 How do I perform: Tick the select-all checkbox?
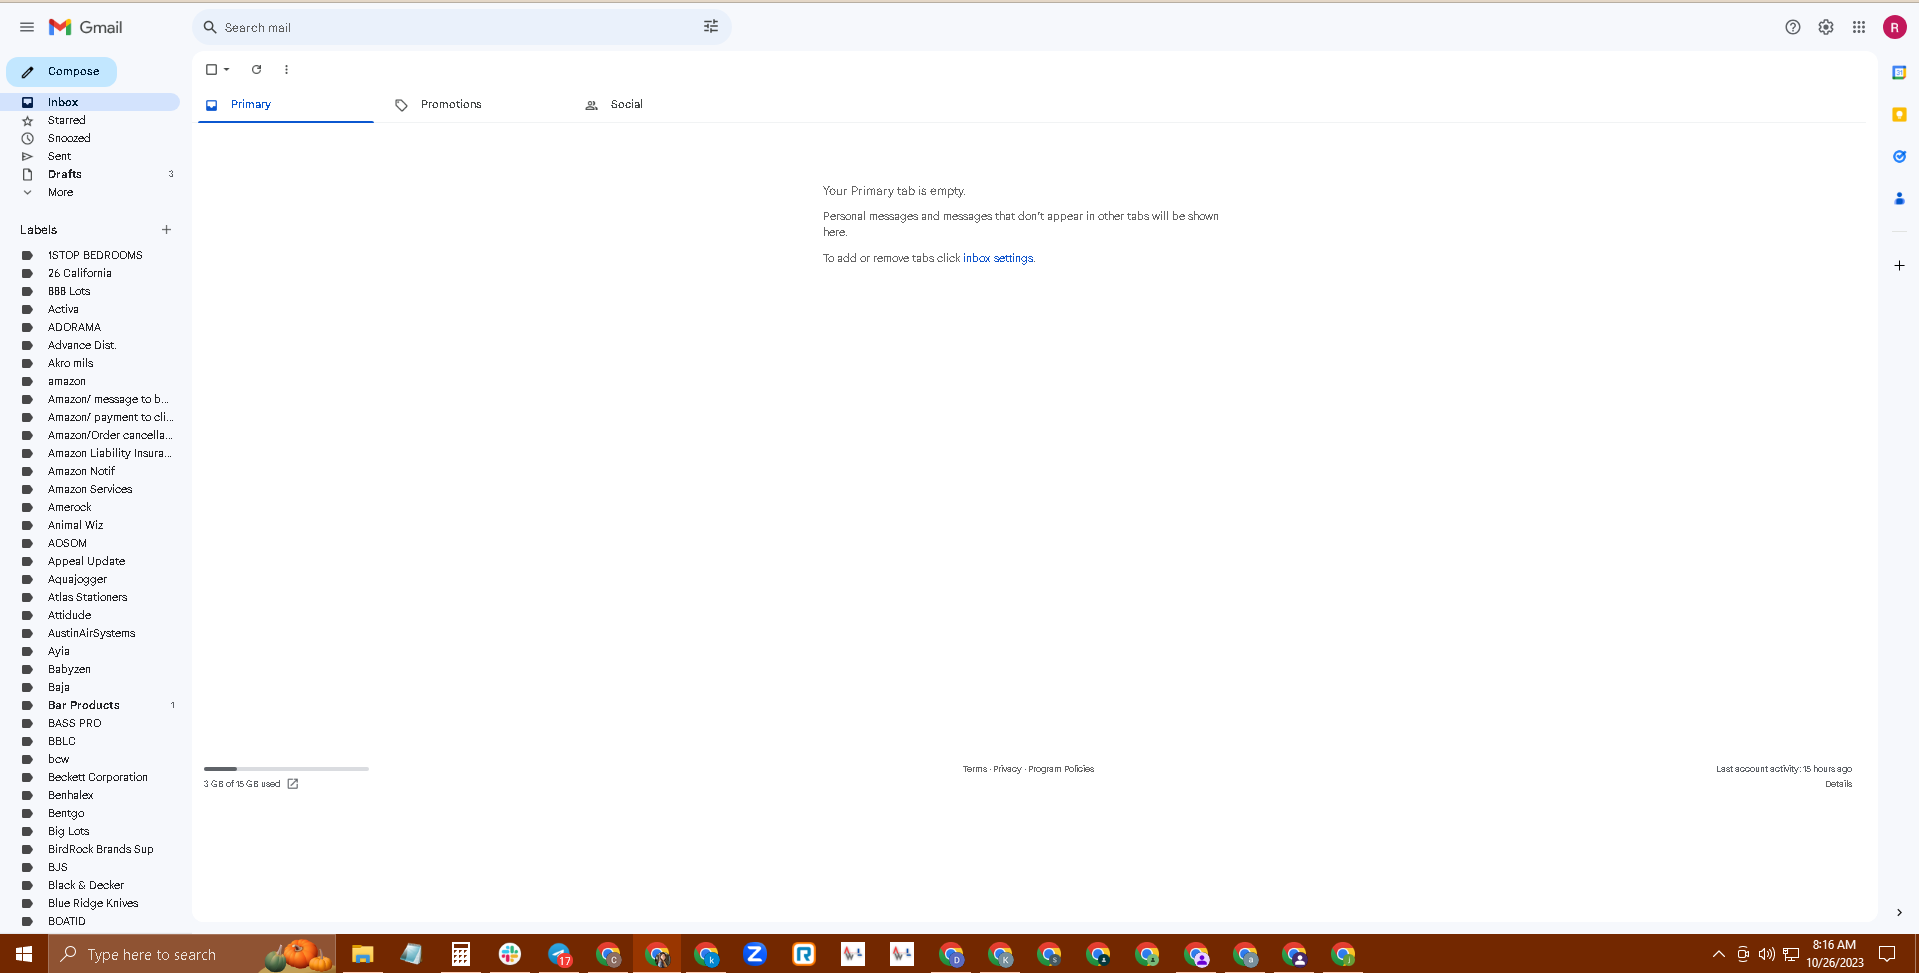tap(211, 69)
